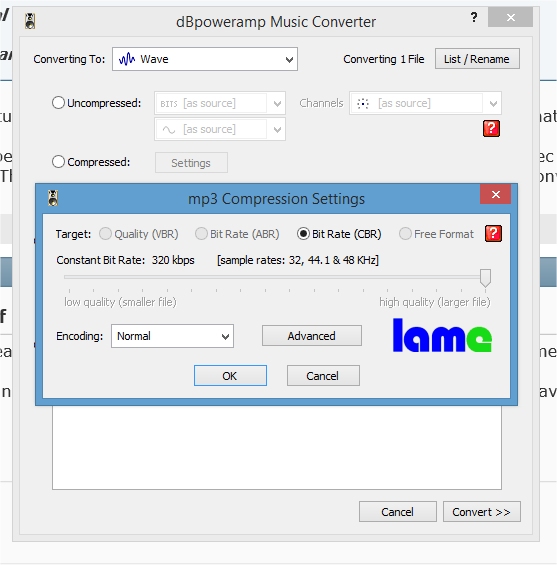Open the Converting To Wave dropdown
The width and height of the screenshot is (557, 565).
(205, 59)
